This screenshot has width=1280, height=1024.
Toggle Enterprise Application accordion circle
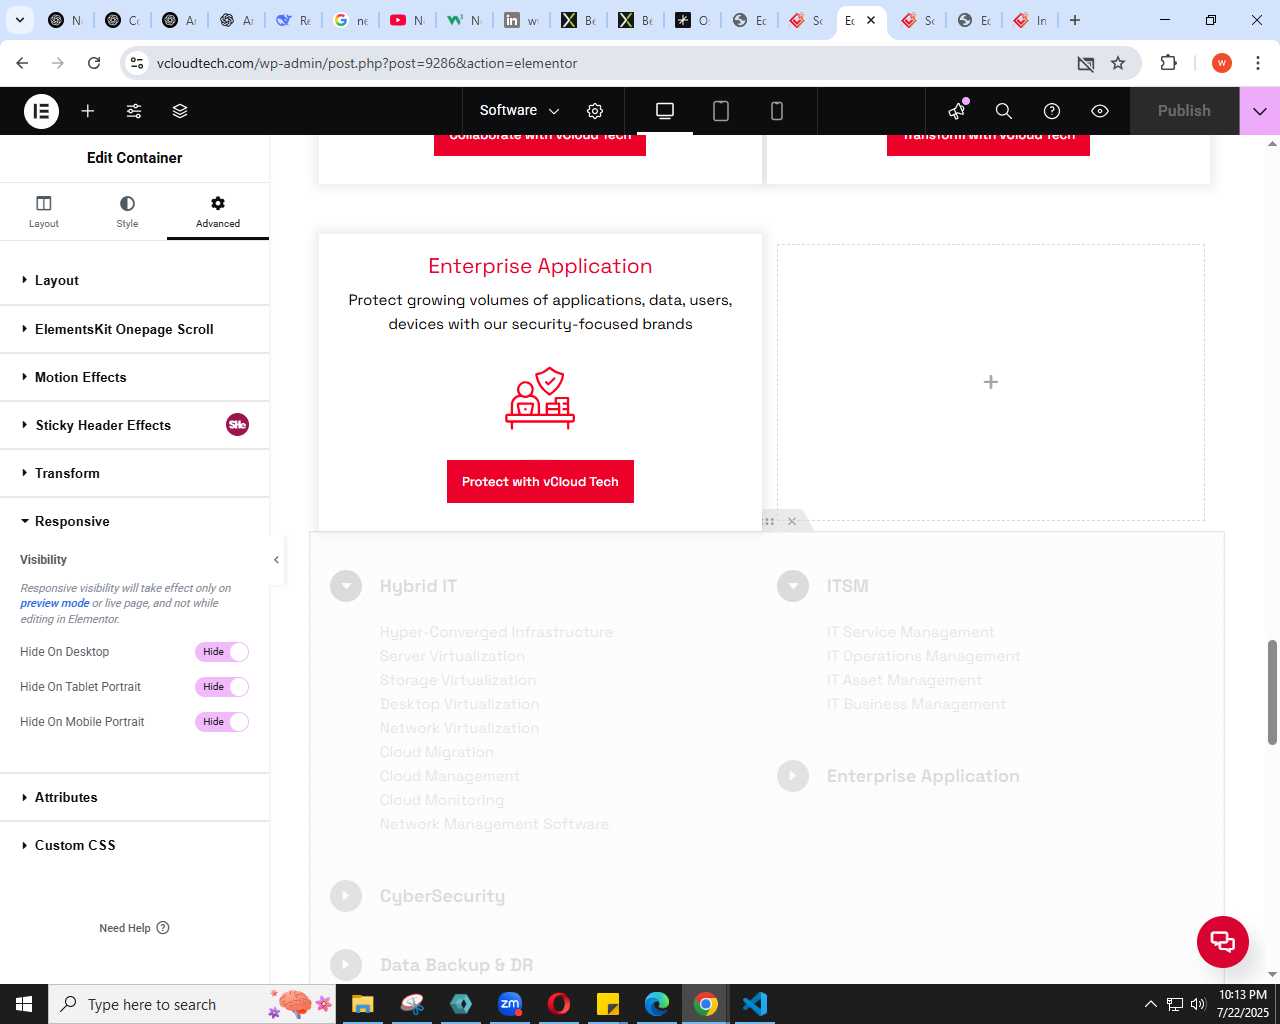coord(793,776)
